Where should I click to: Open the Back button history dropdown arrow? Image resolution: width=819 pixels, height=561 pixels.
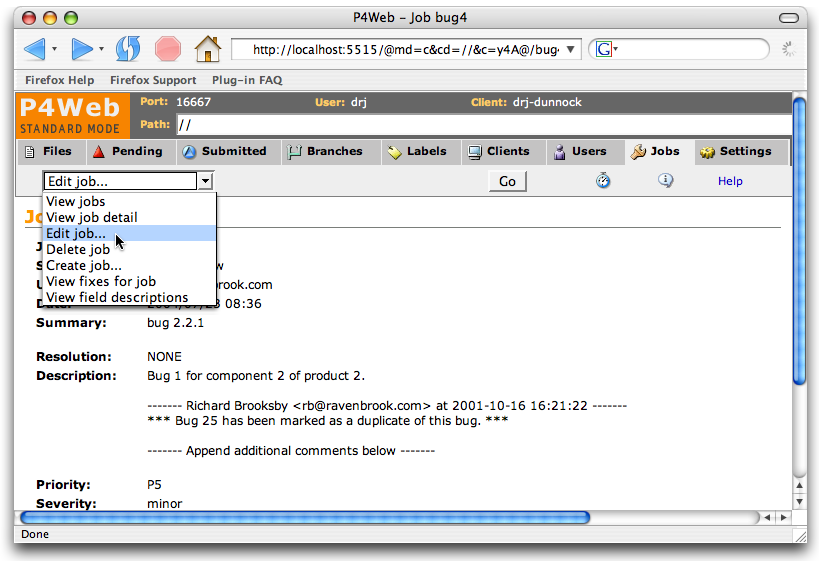(x=54, y=49)
